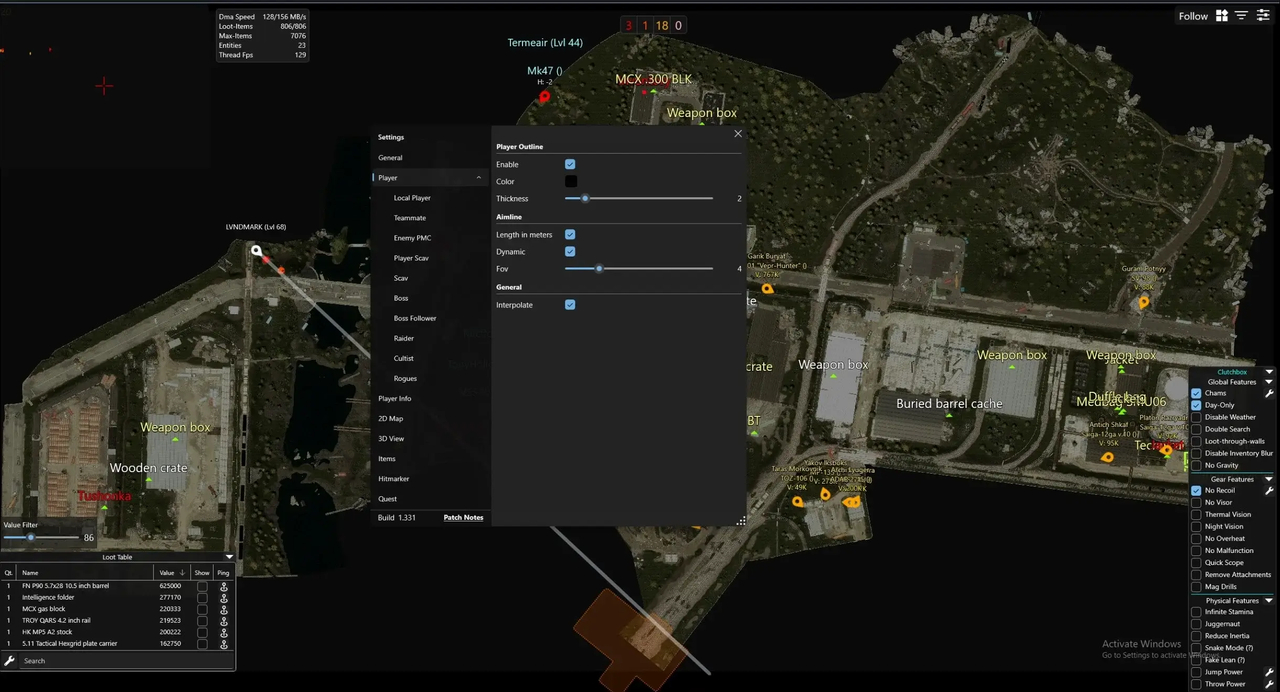Click the wrench icon beside No Recoil
The height and width of the screenshot is (692, 1280).
1269,490
